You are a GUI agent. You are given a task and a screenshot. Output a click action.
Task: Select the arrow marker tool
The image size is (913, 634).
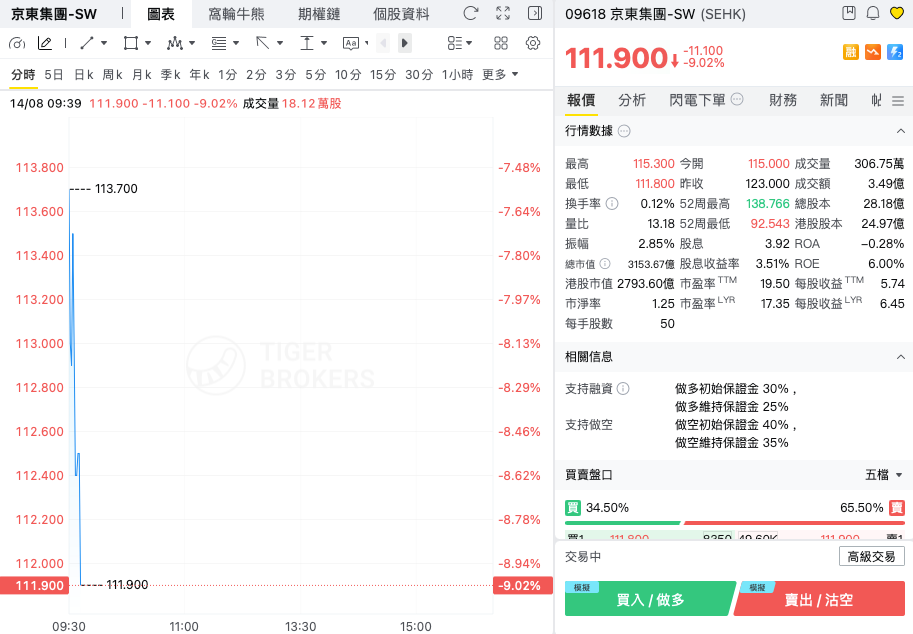point(263,43)
